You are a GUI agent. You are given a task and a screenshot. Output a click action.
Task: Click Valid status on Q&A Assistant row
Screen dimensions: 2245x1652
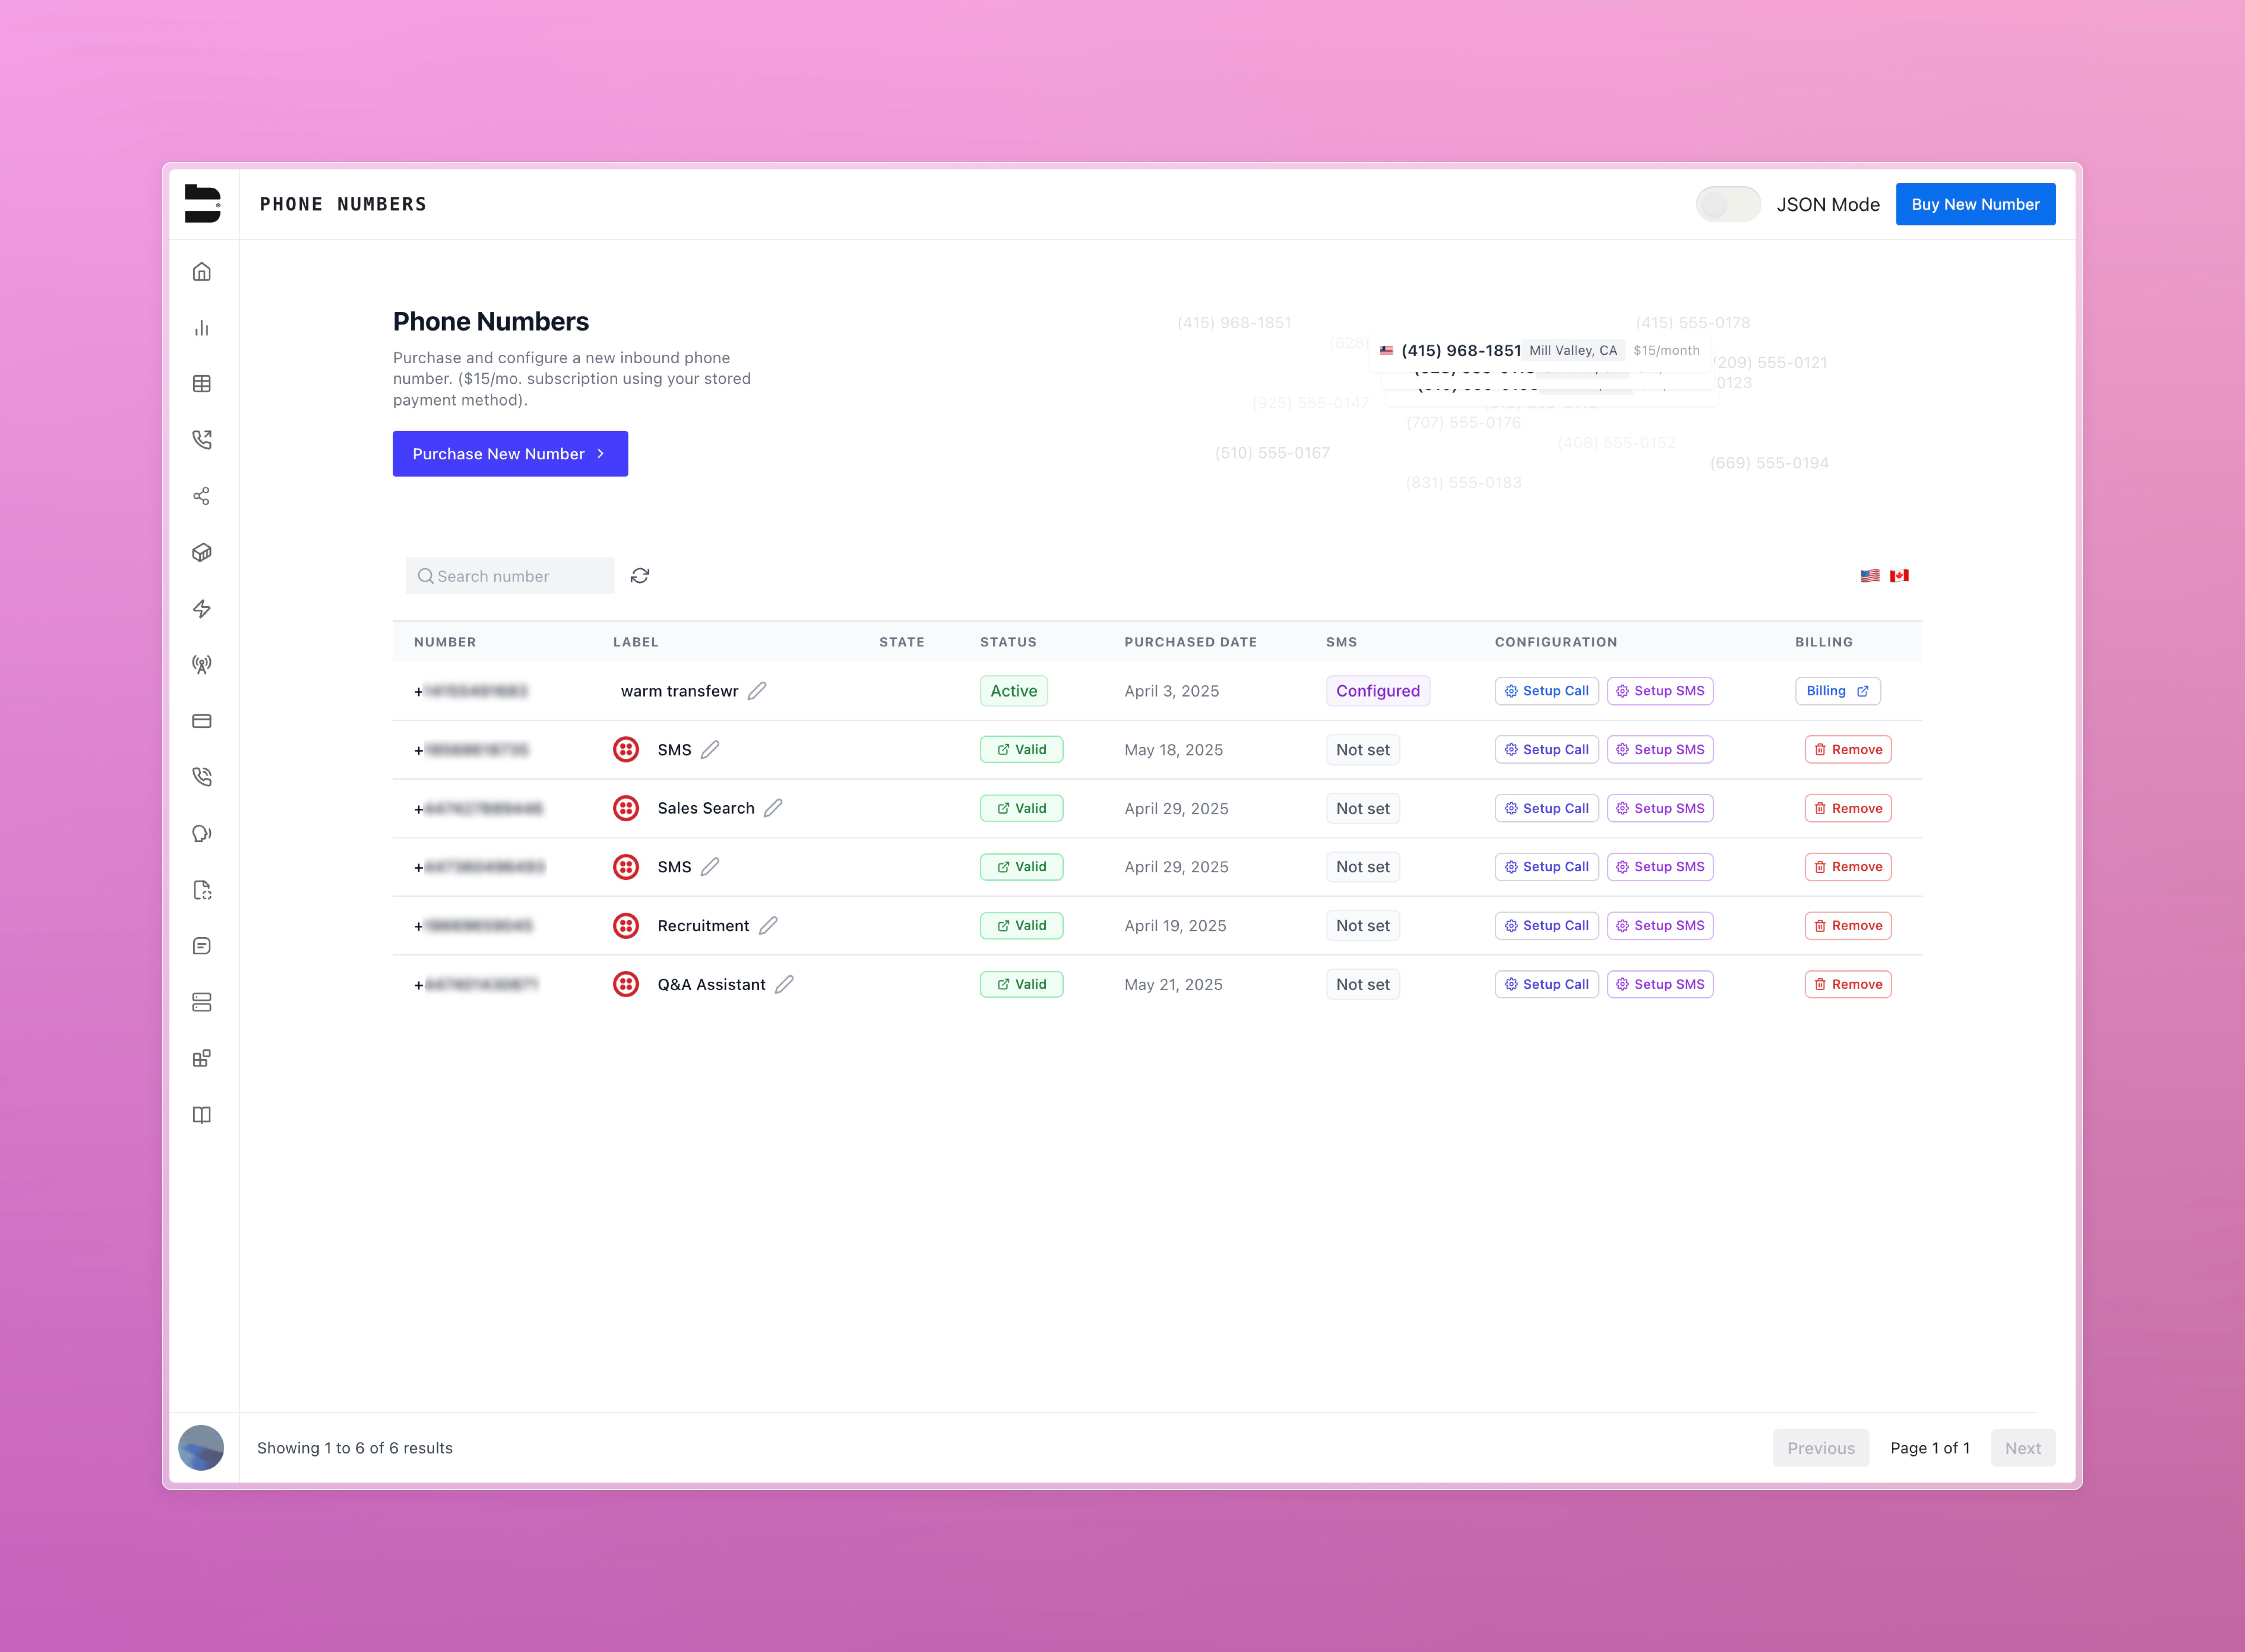1021,984
